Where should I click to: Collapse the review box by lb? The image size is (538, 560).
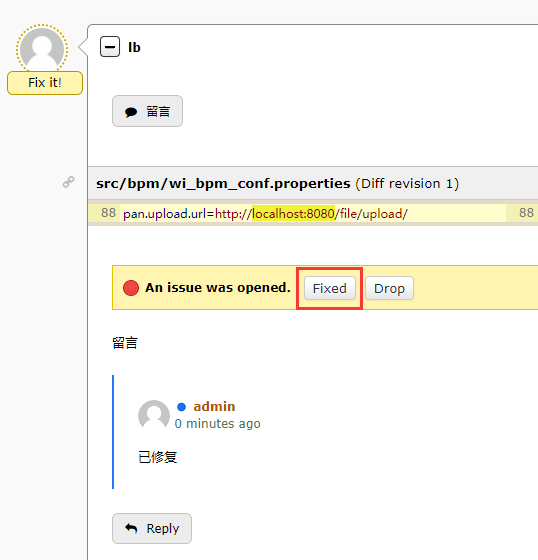pos(110,47)
